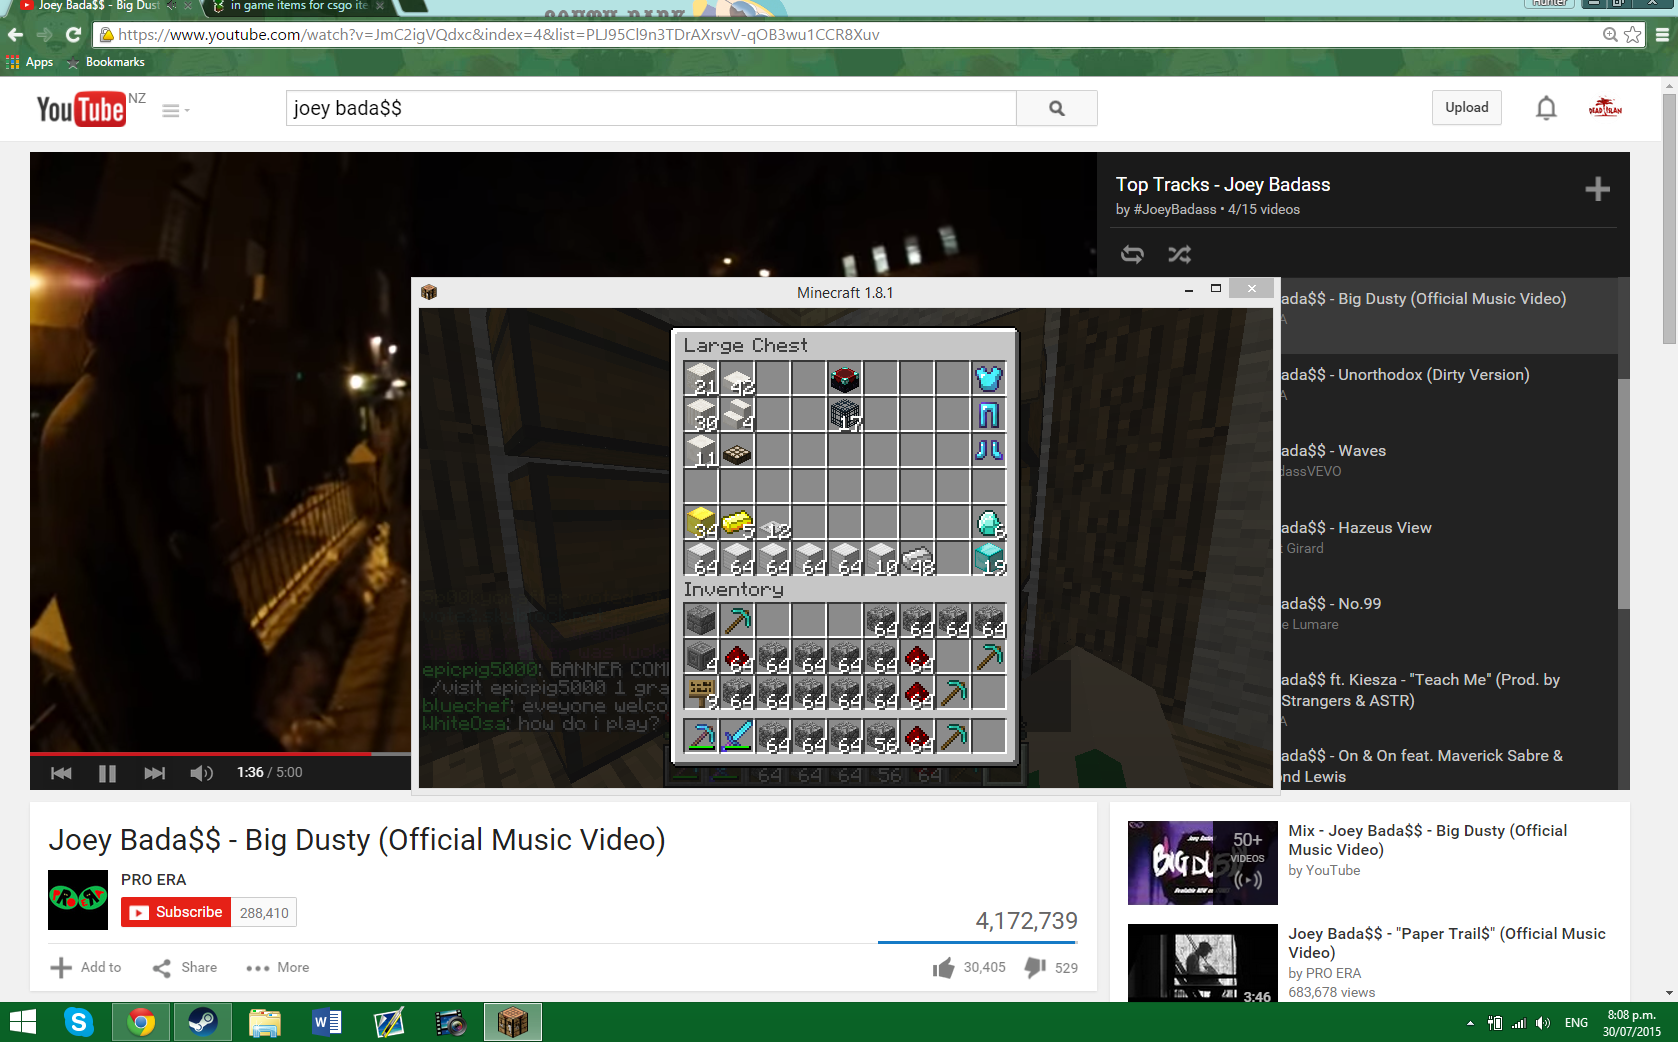This screenshot has width=1678, height=1042.
Task: Play Waves from the playlist
Action: [1447, 467]
